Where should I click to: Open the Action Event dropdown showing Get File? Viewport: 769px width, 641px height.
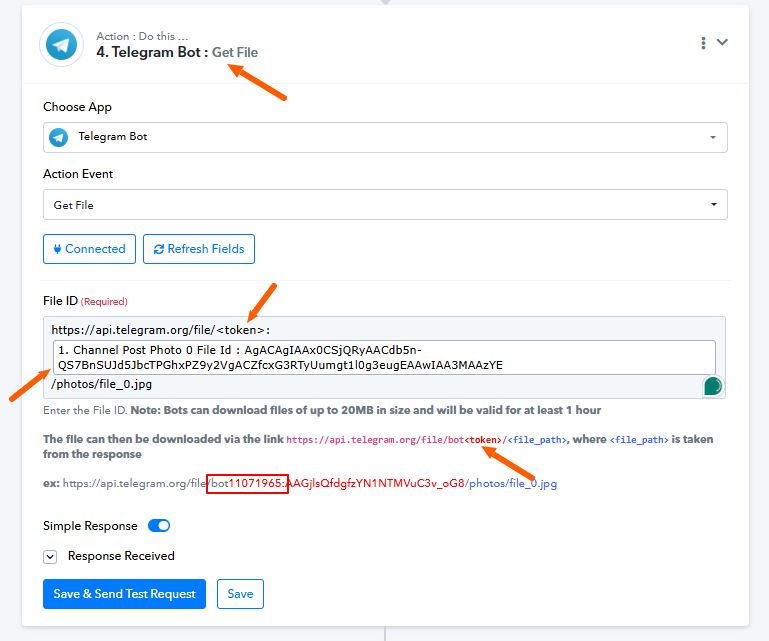(385, 205)
